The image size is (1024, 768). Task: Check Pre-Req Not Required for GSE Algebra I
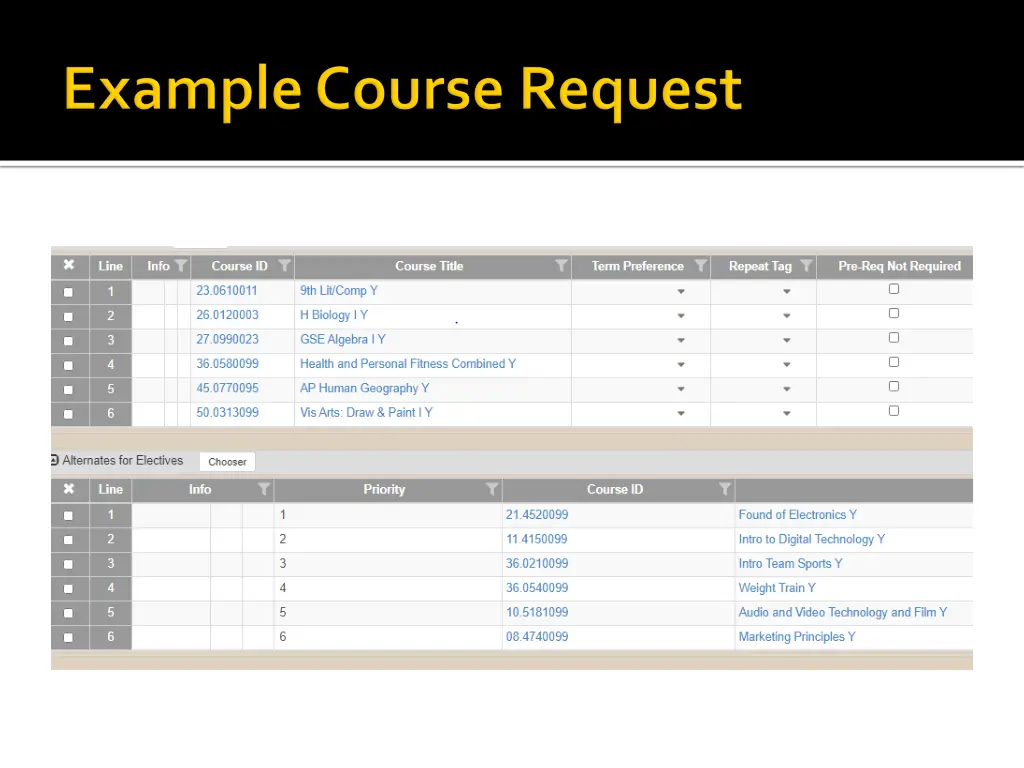pos(894,338)
